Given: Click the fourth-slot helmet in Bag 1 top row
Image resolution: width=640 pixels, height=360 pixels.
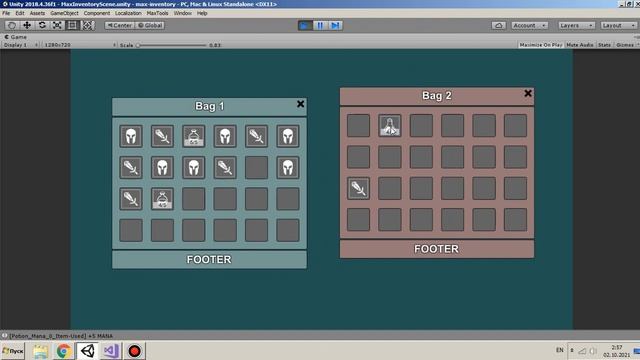Looking at the screenshot, I should [225, 136].
